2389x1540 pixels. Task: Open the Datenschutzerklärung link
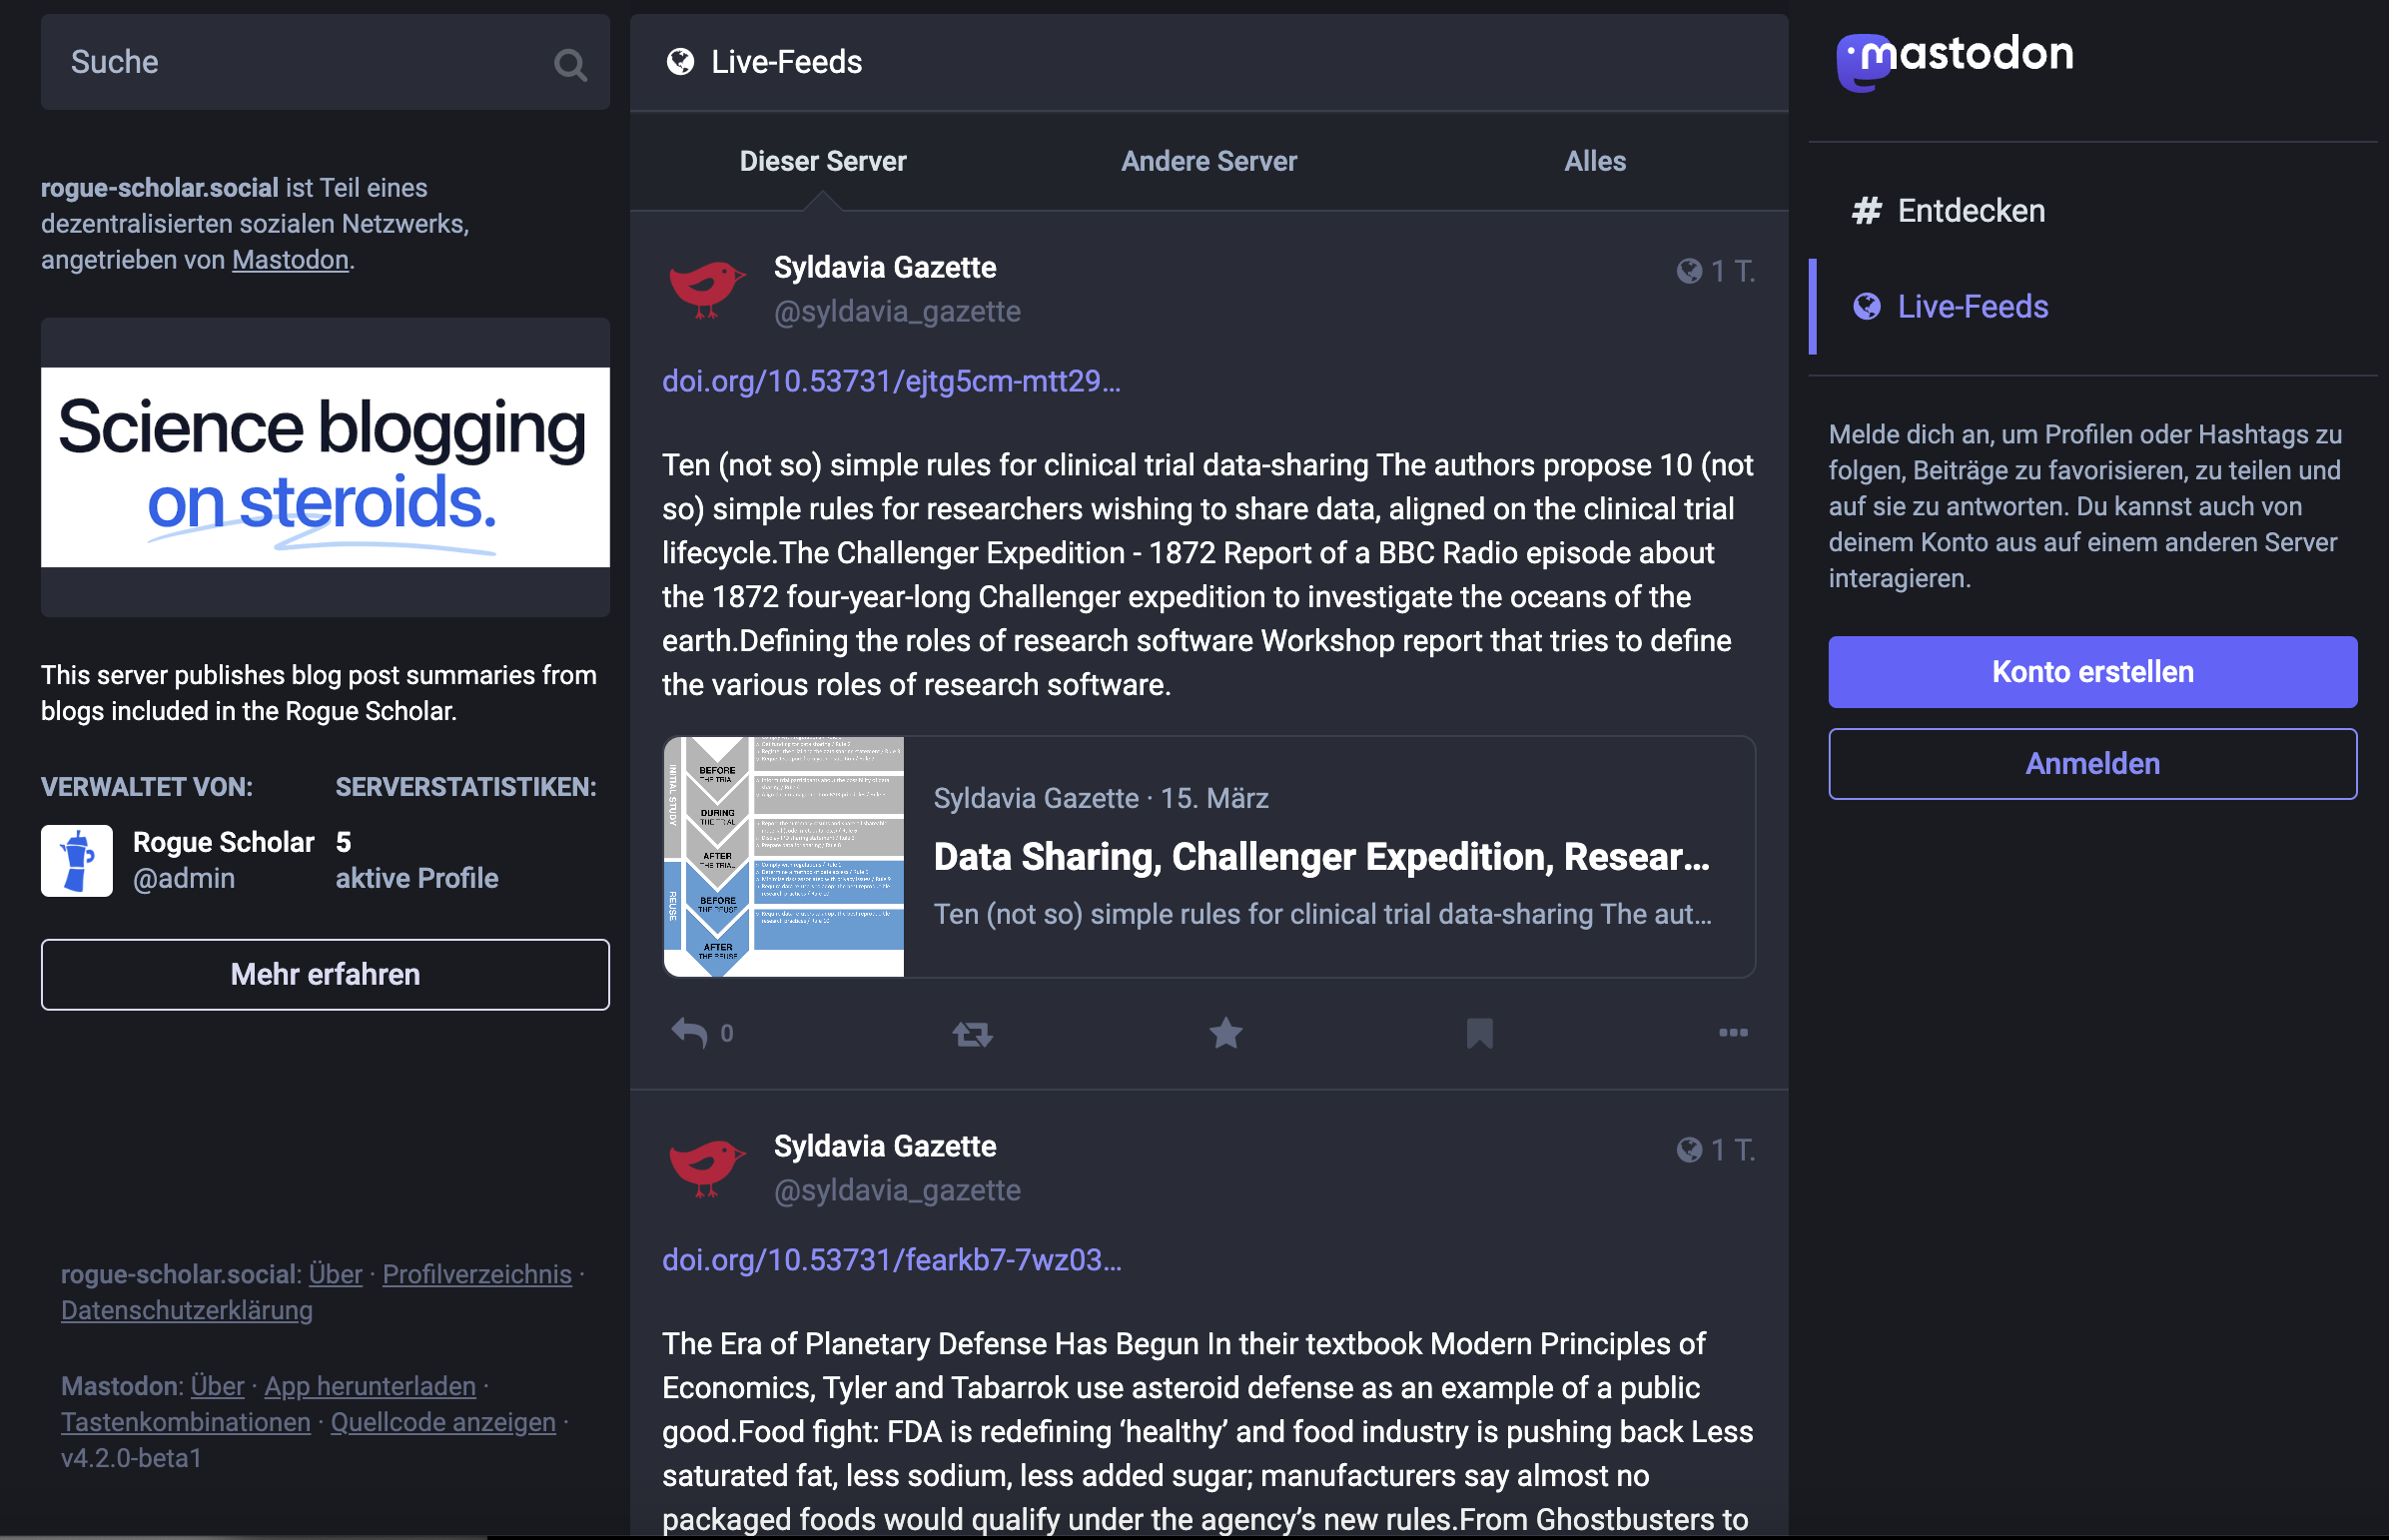[187, 1310]
